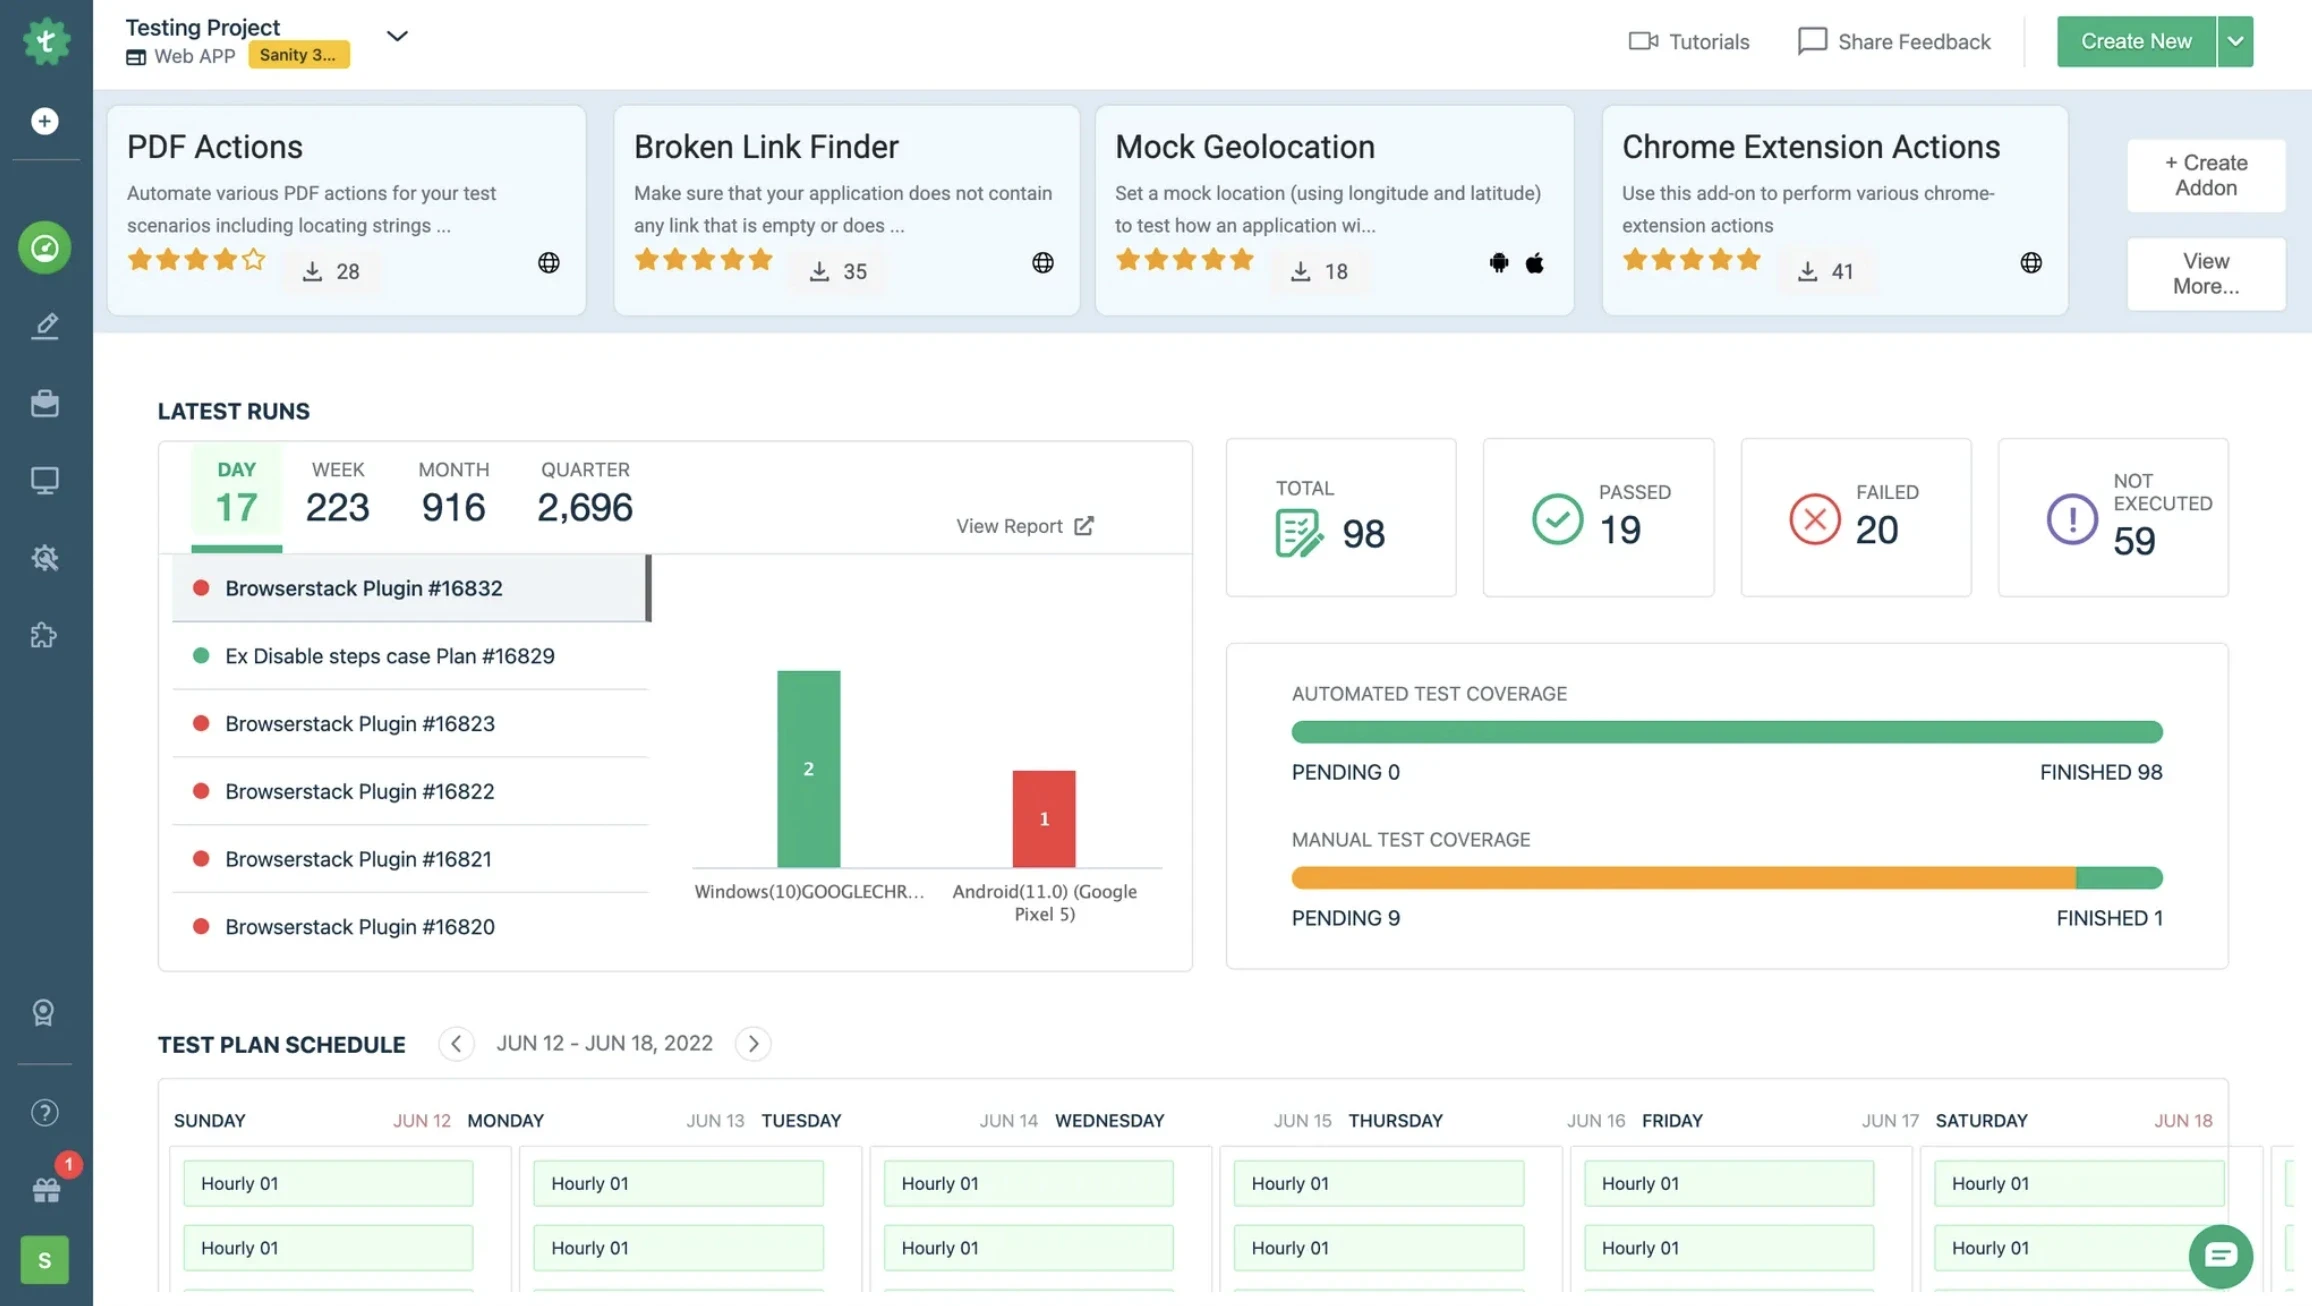This screenshot has height=1306, width=2312.
Task: Click the Apple icon on Mock Geolocation card
Action: pos(1534,263)
